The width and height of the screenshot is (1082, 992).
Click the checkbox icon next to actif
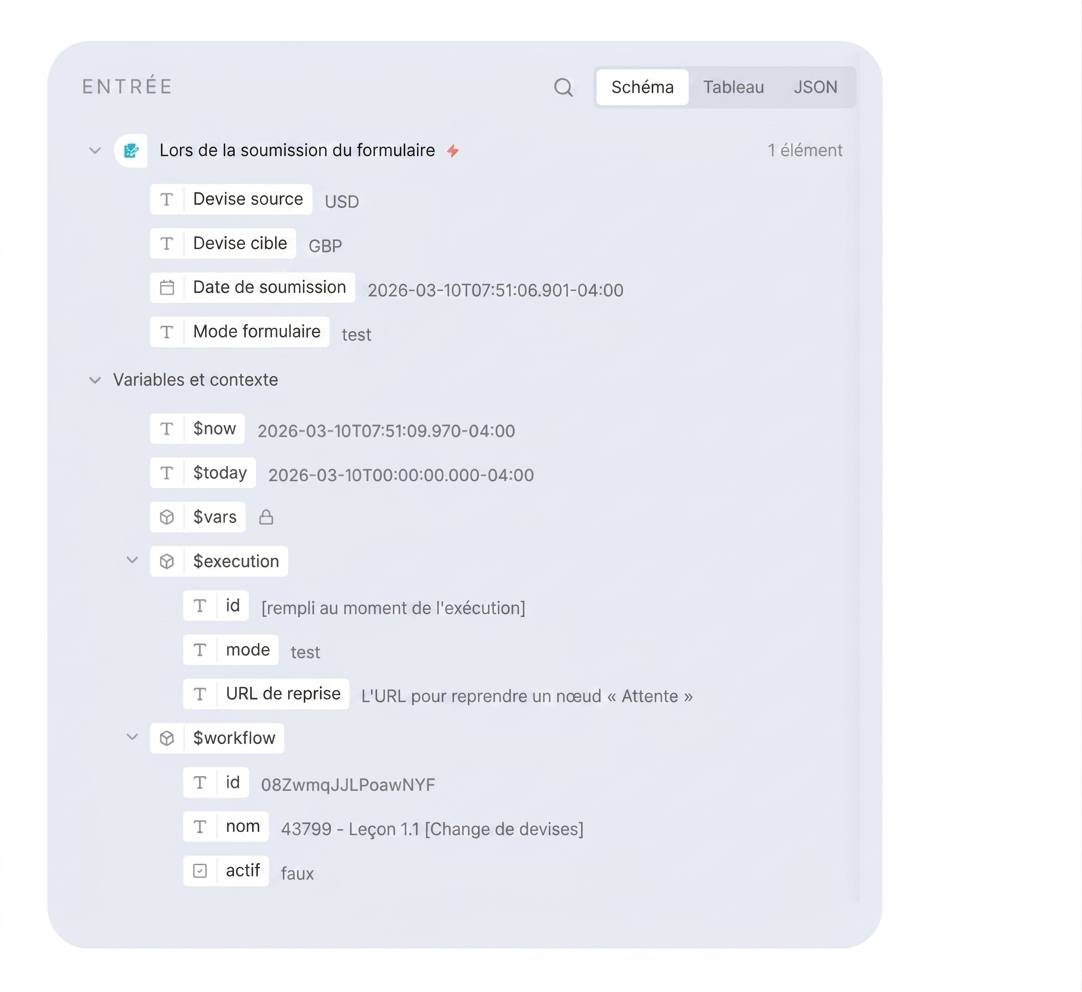point(200,871)
